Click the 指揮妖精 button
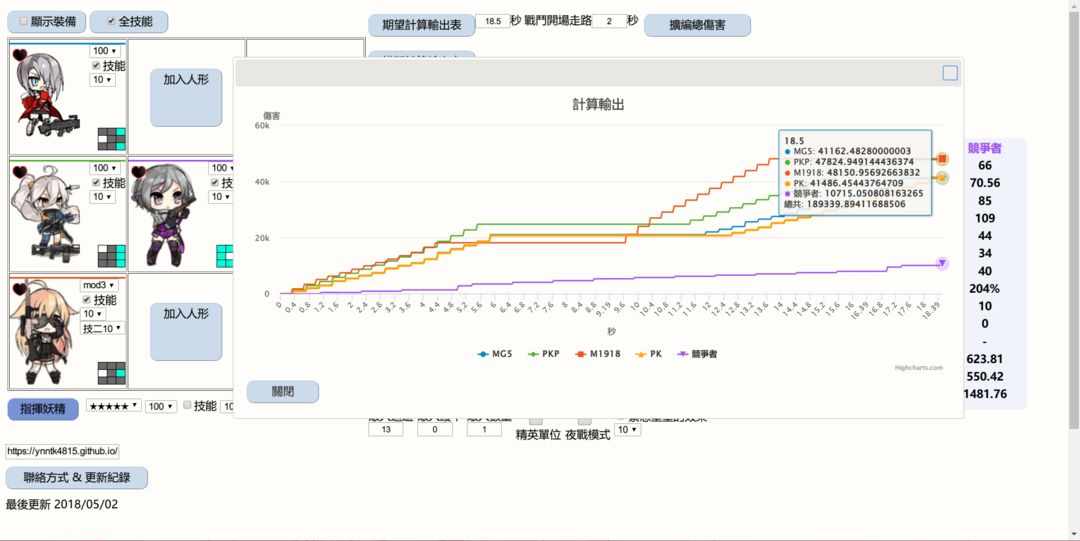Screen dimensions: 1080x541 click(43, 409)
